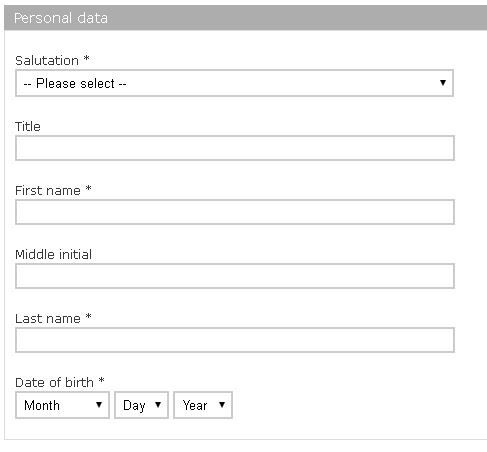Click the Day dropdown arrow icon
The height and width of the screenshot is (452, 487).
158,405
